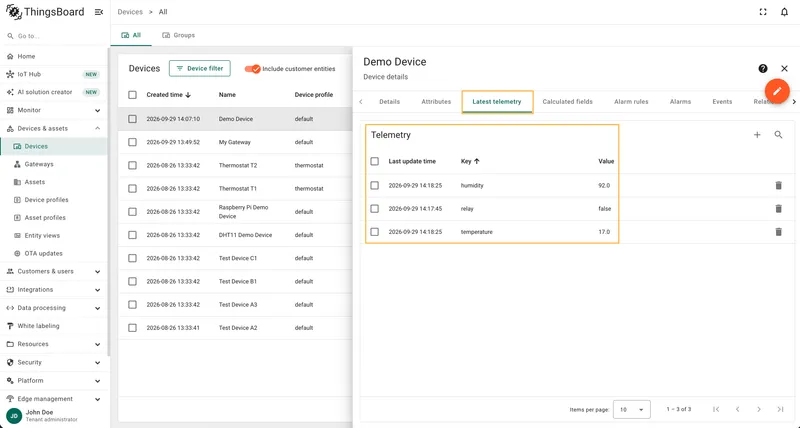Open the Raspberry Pi Demo Device row
800x428 pixels.
[235, 212]
